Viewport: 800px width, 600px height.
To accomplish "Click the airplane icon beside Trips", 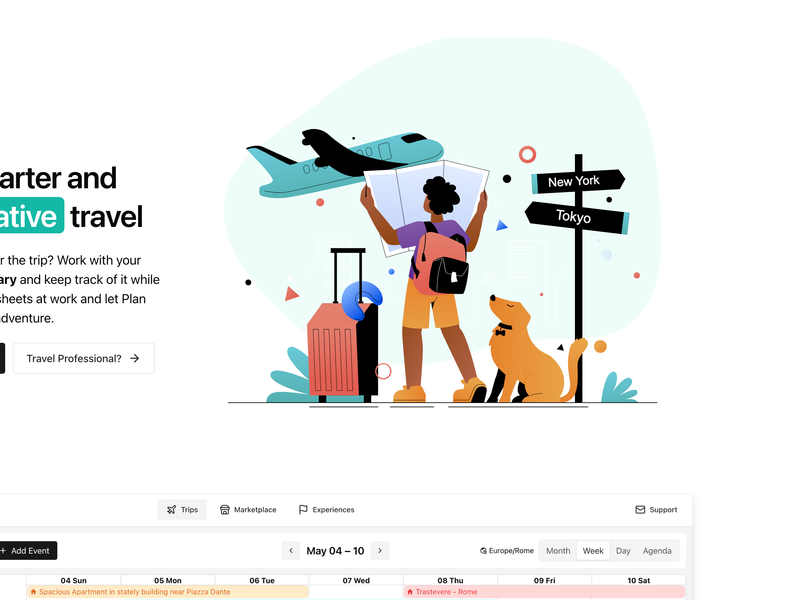I will click(171, 510).
